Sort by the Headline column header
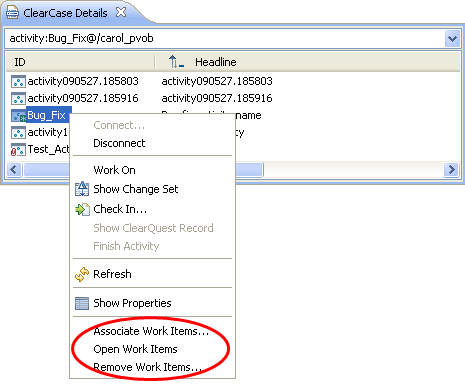Viewport: 465px width, 386px height. pyautogui.click(x=216, y=62)
